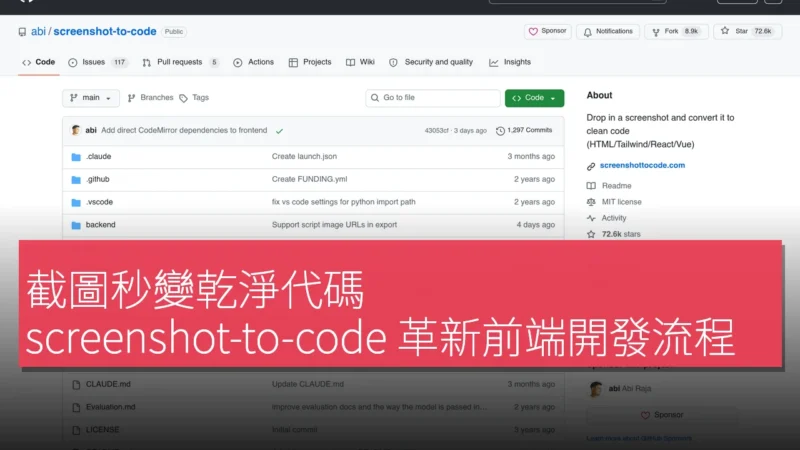This screenshot has width=800, height=450.
Task: Open 'Create launch.json' commit message
Action: [304, 157]
